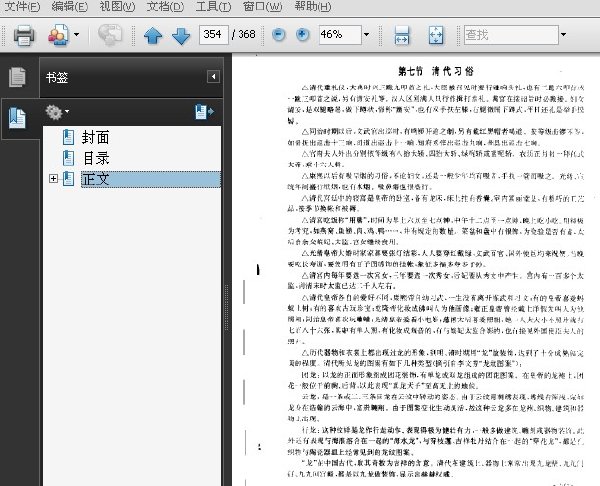Select the 目录 bookmark

pos(96,158)
